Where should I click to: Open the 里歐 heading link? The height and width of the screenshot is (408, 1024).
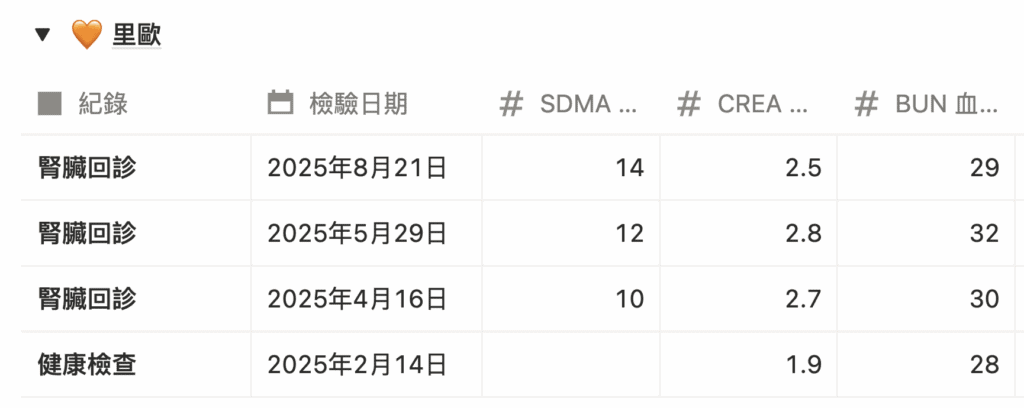pos(137,35)
